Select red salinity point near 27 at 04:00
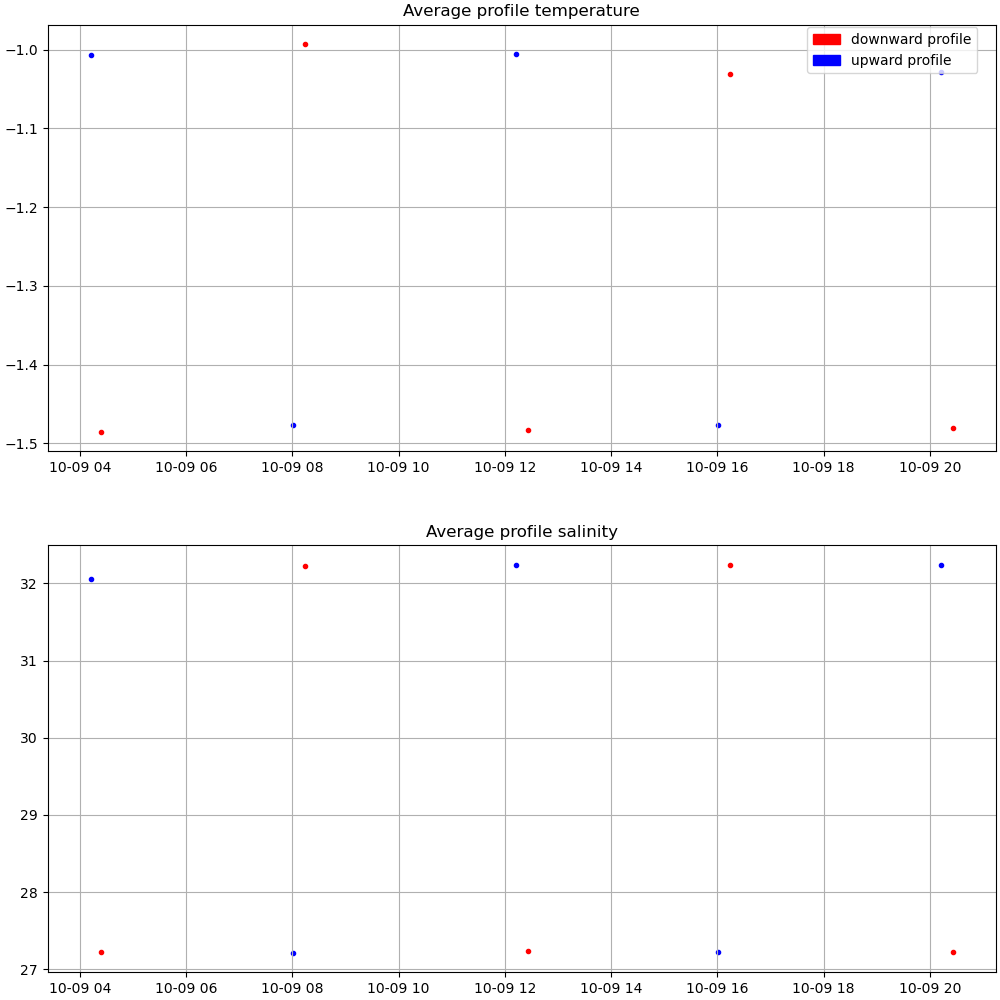Viewport: 1000px width, 1000px height. point(101,952)
